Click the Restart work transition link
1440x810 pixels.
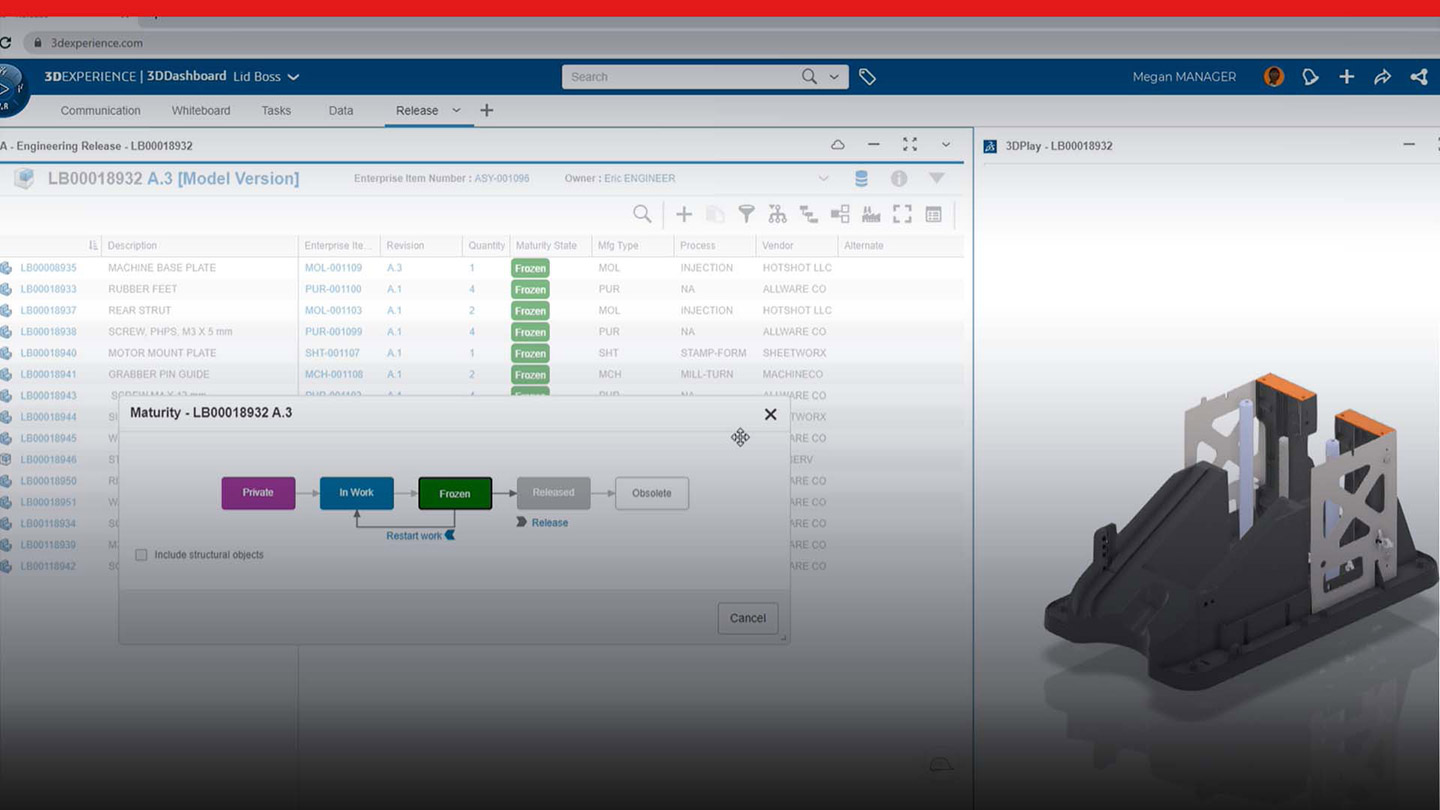(414, 536)
